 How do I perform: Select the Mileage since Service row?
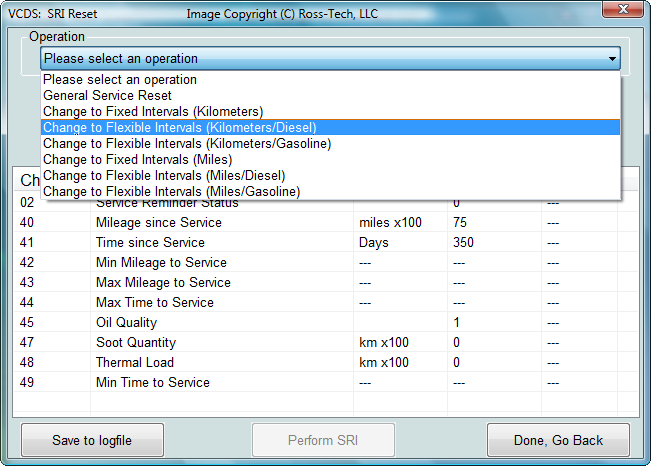159,222
